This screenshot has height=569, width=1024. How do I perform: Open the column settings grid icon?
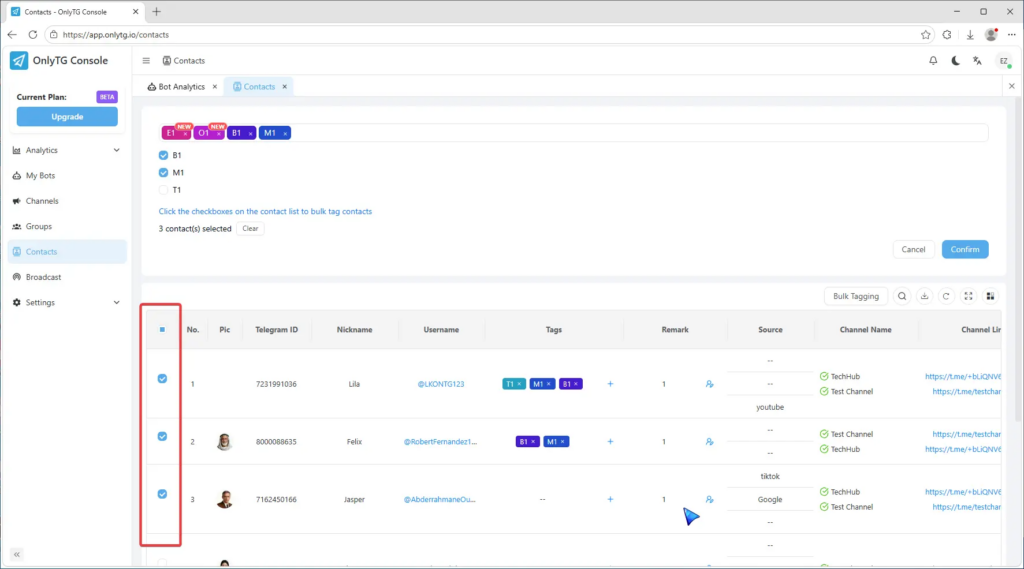(990, 296)
